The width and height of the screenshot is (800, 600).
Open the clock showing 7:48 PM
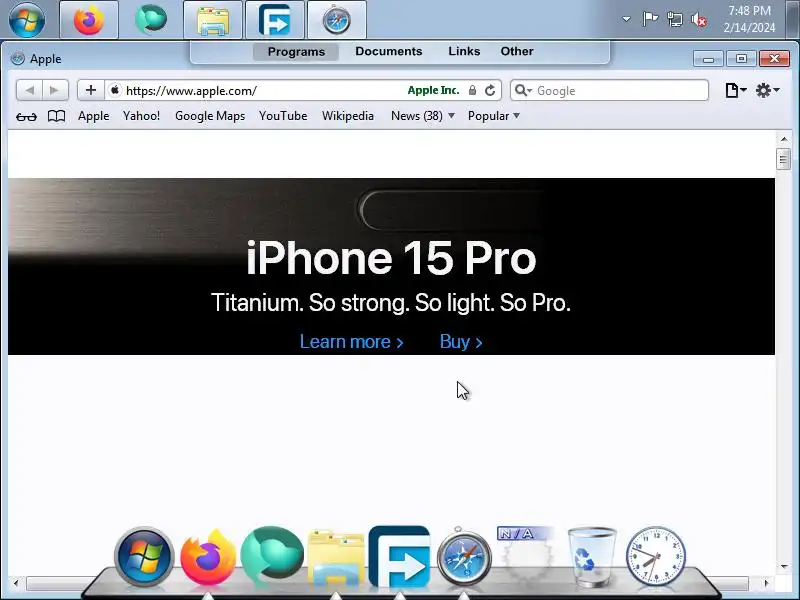pos(749,19)
